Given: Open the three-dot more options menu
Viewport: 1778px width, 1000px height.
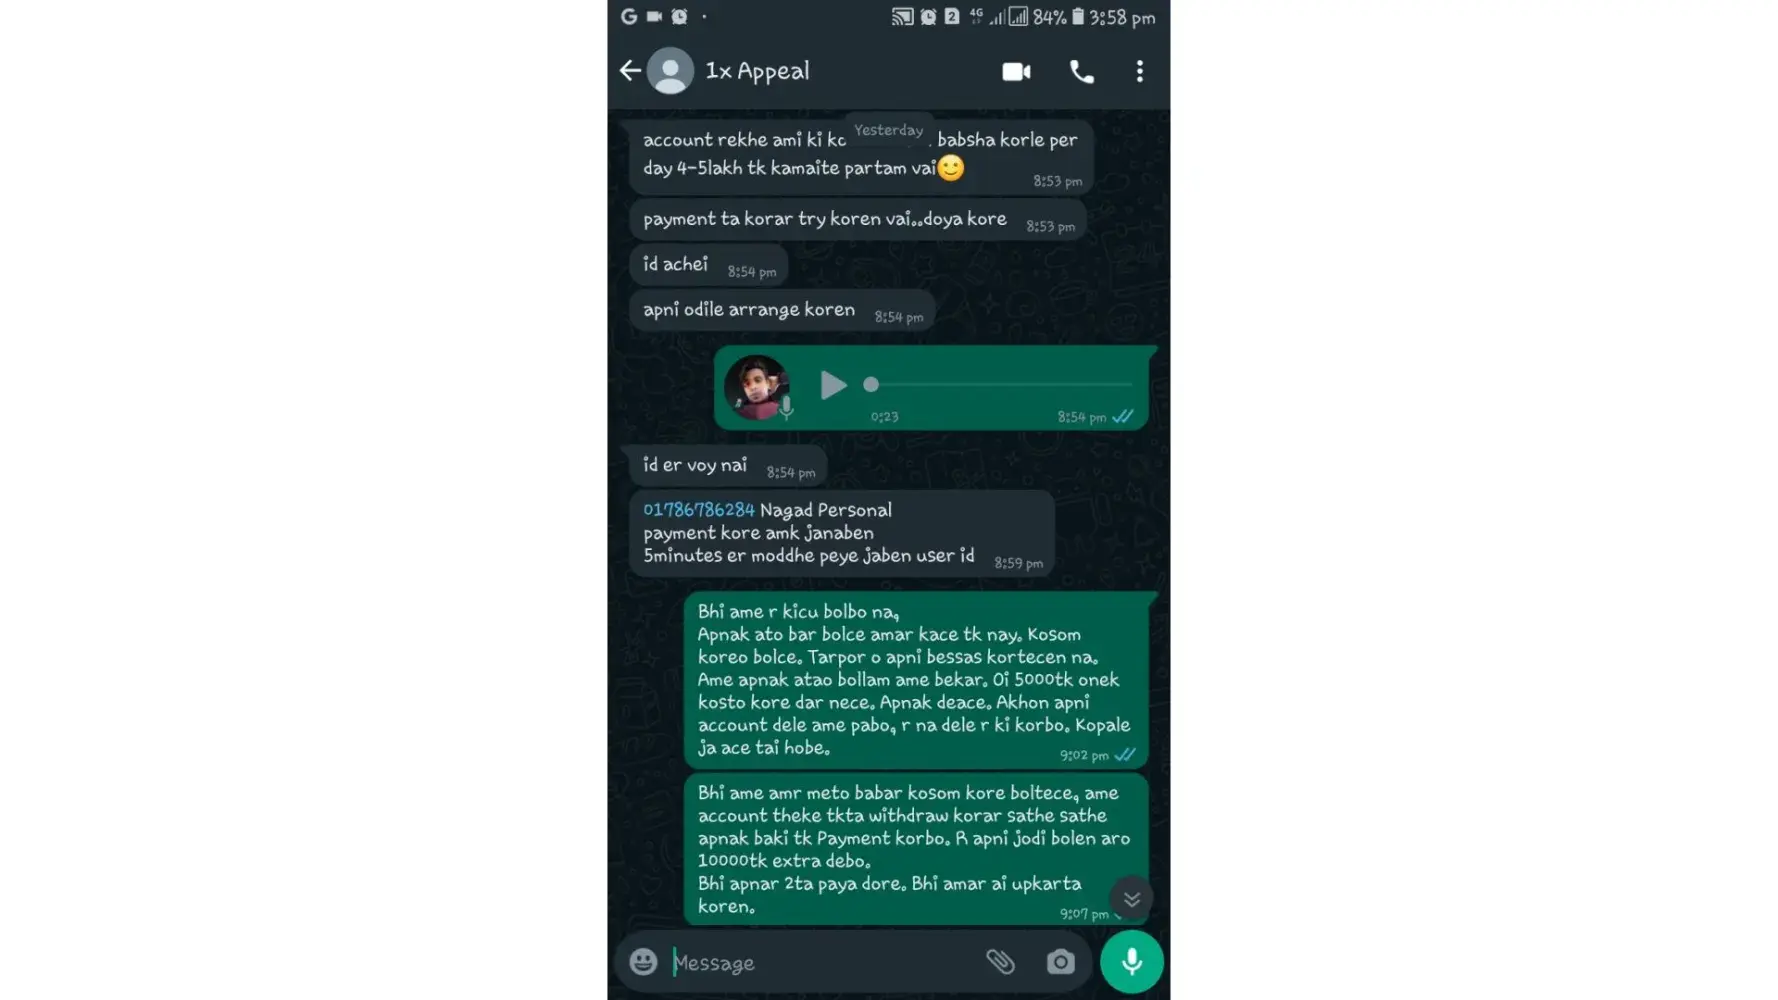Looking at the screenshot, I should (x=1139, y=71).
